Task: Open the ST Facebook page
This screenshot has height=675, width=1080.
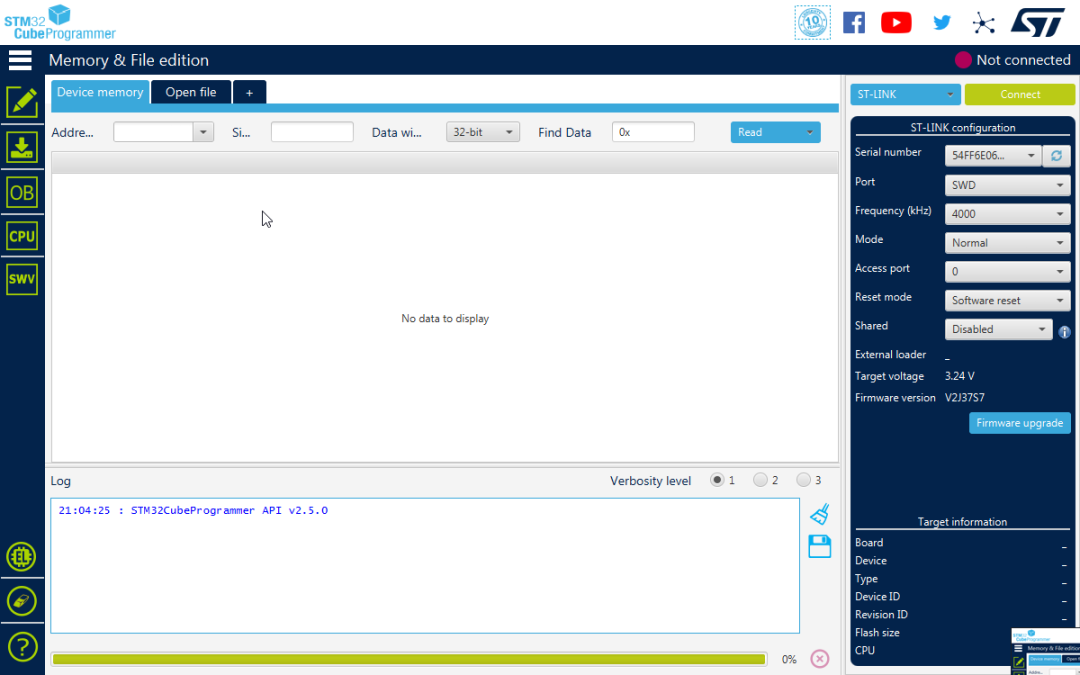Action: tap(854, 22)
